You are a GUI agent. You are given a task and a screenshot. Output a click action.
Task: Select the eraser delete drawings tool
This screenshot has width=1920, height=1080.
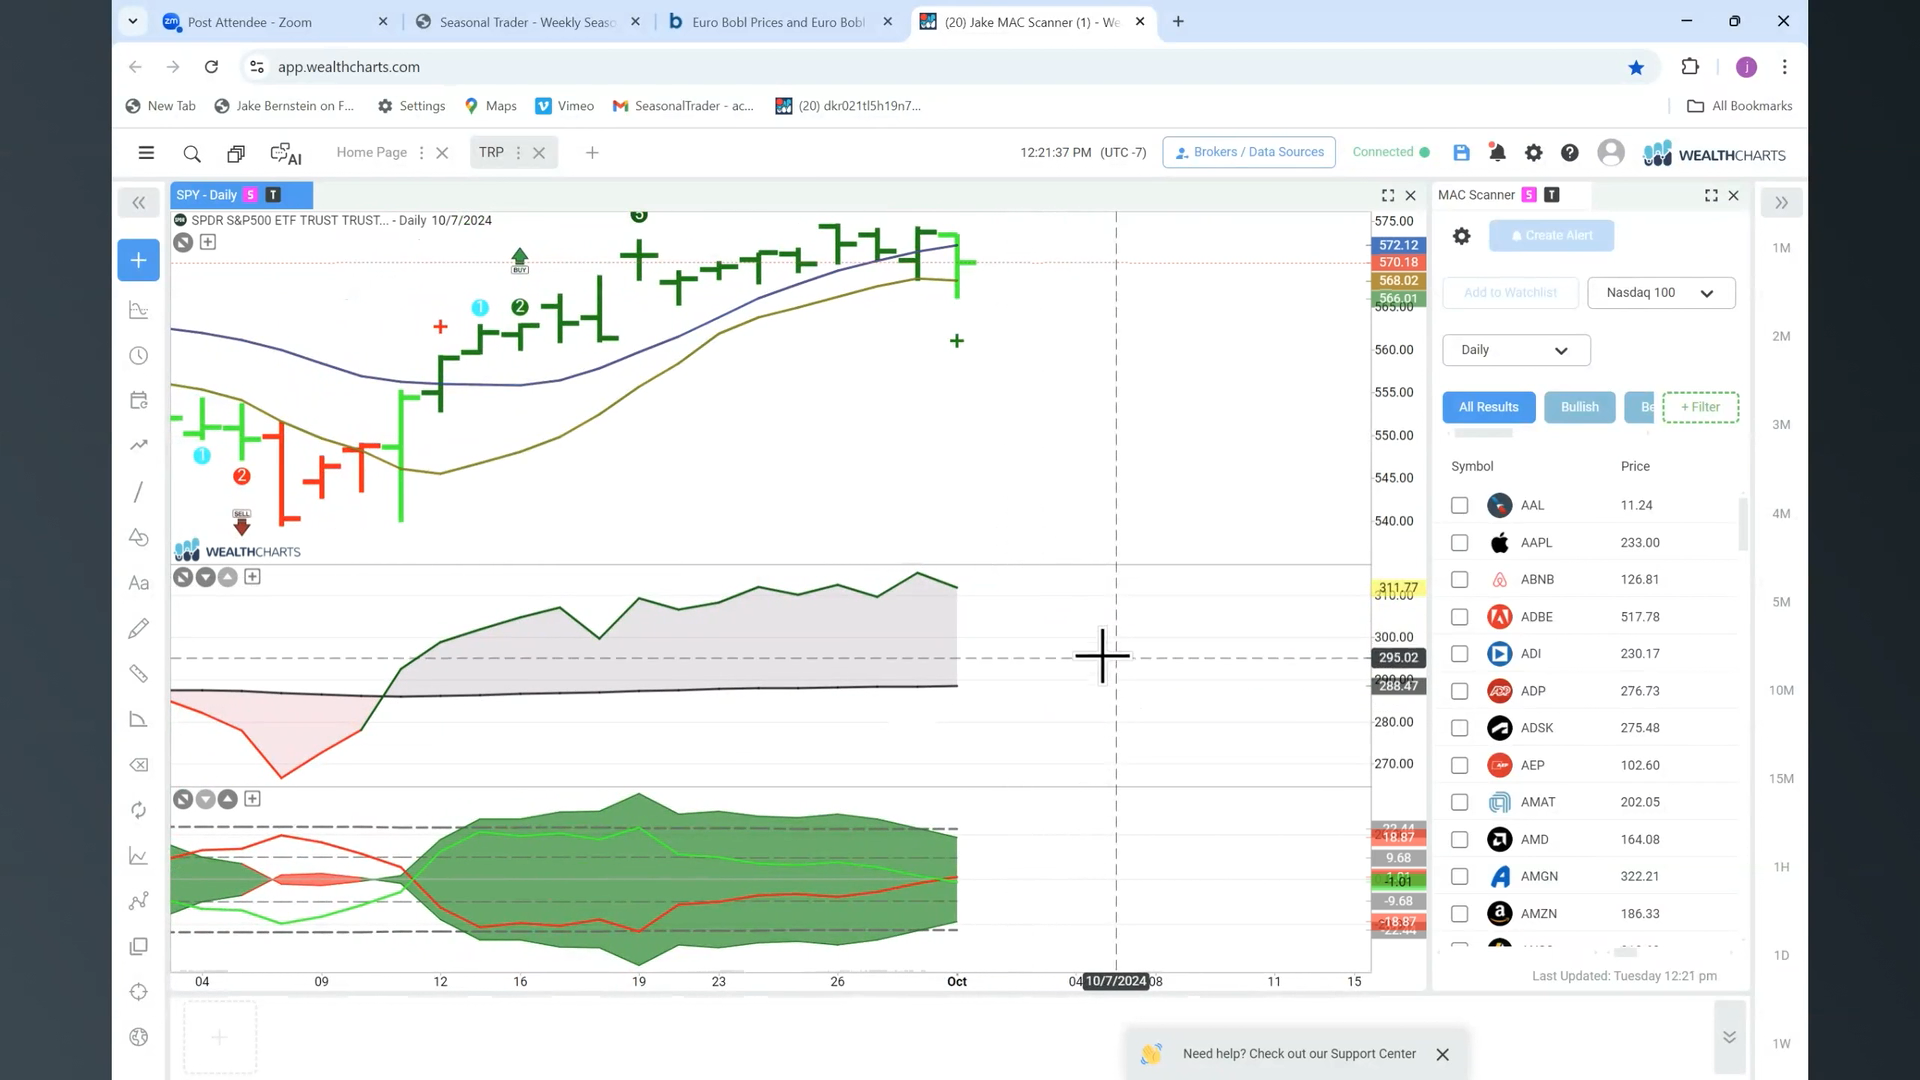(139, 765)
